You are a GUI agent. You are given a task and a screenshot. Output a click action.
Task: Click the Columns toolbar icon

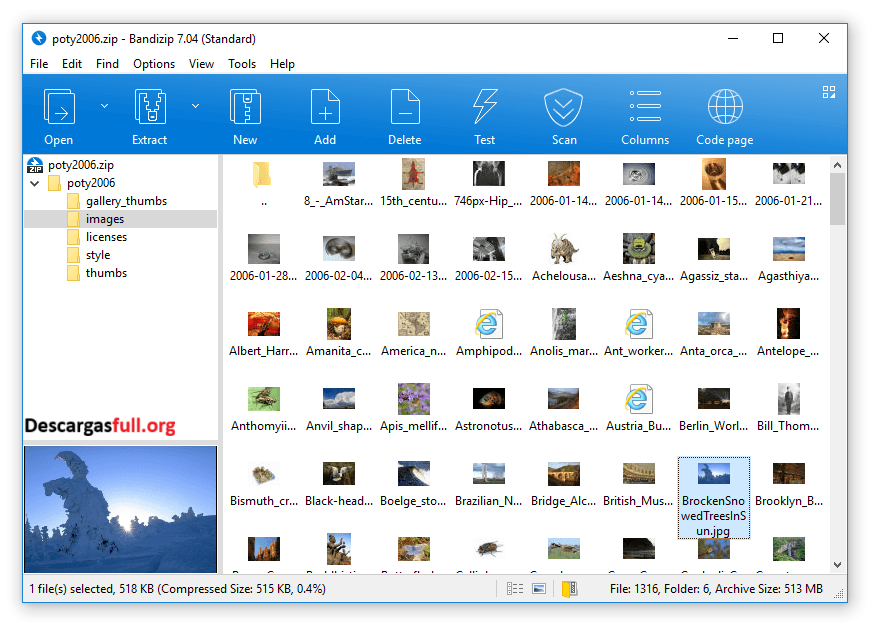(645, 106)
